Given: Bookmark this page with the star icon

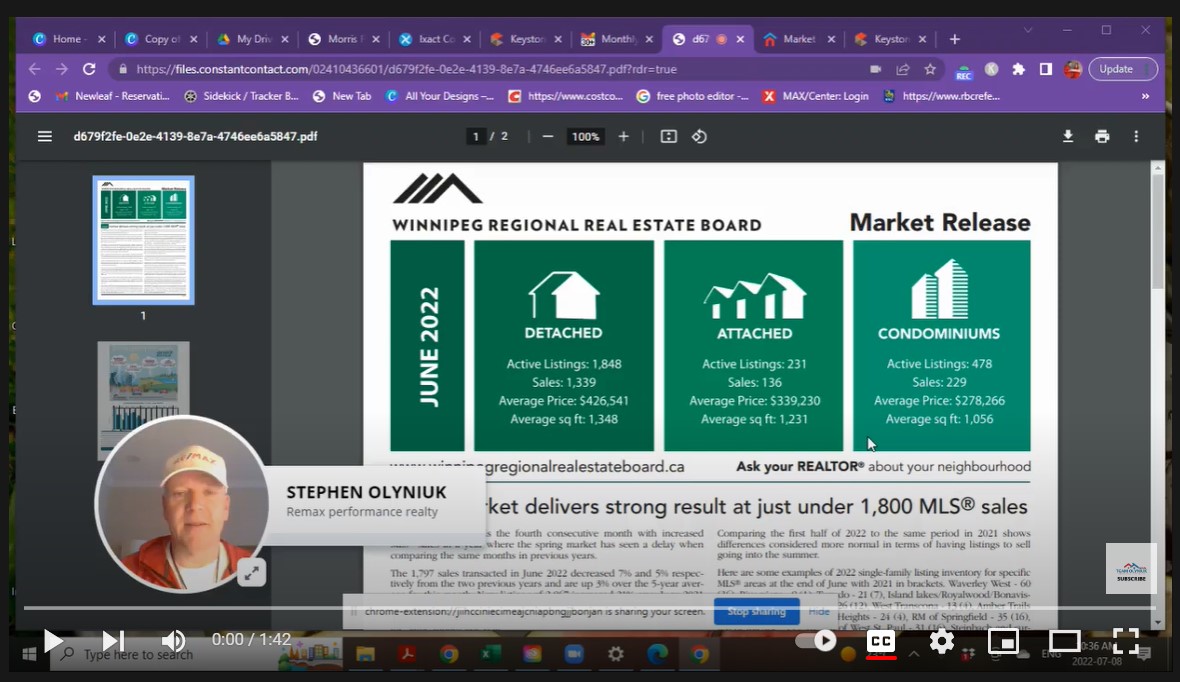Looking at the screenshot, I should pyautogui.click(x=930, y=69).
